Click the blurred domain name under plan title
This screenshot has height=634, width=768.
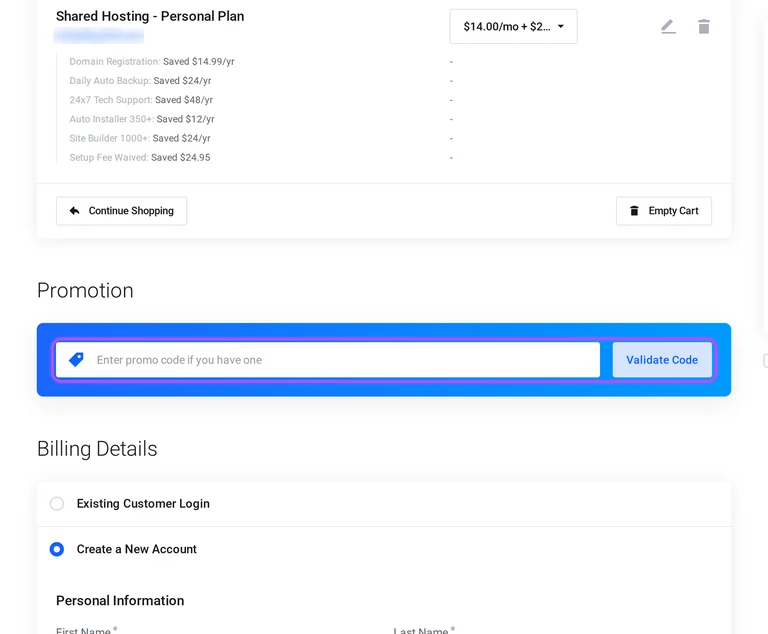click(x=99, y=35)
